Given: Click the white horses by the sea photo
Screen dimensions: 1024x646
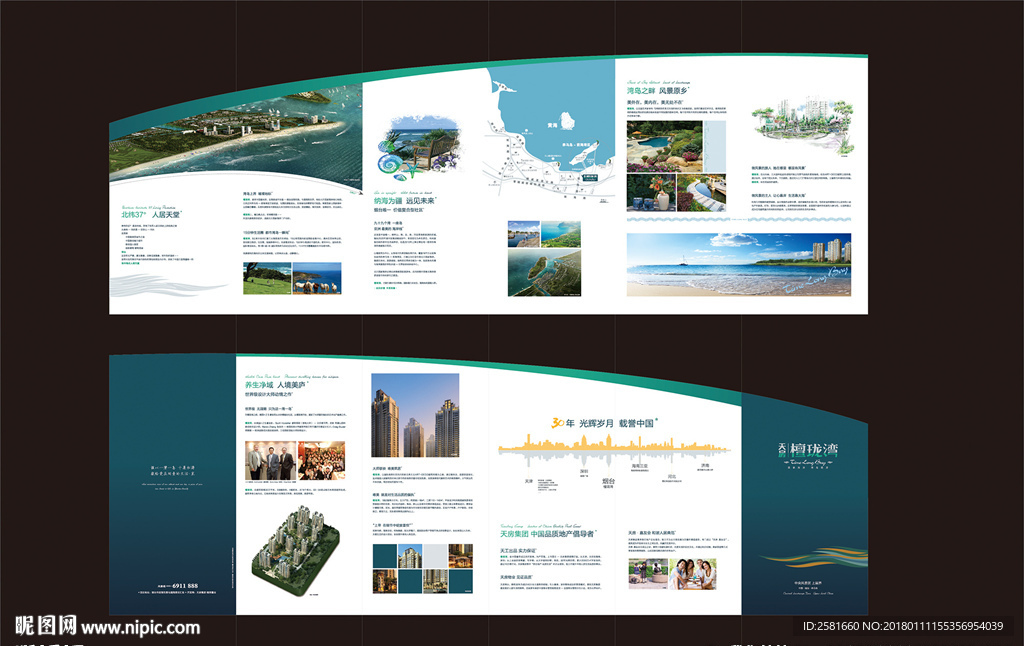Looking at the screenshot, I should tap(317, 278).
